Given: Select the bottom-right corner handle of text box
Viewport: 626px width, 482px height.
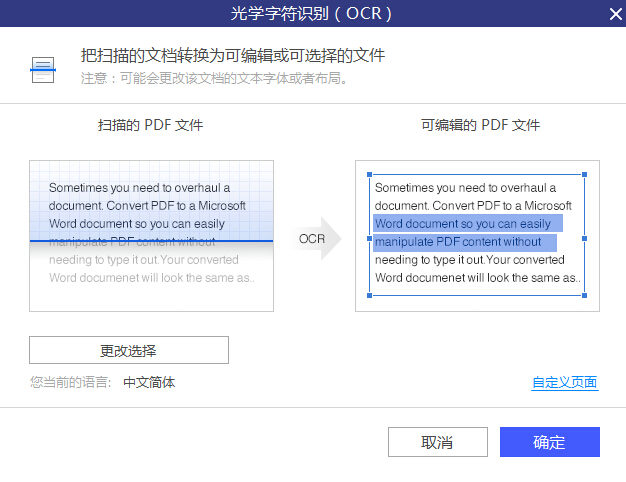Looking at the screenshot, I should (x=584, y=296).
